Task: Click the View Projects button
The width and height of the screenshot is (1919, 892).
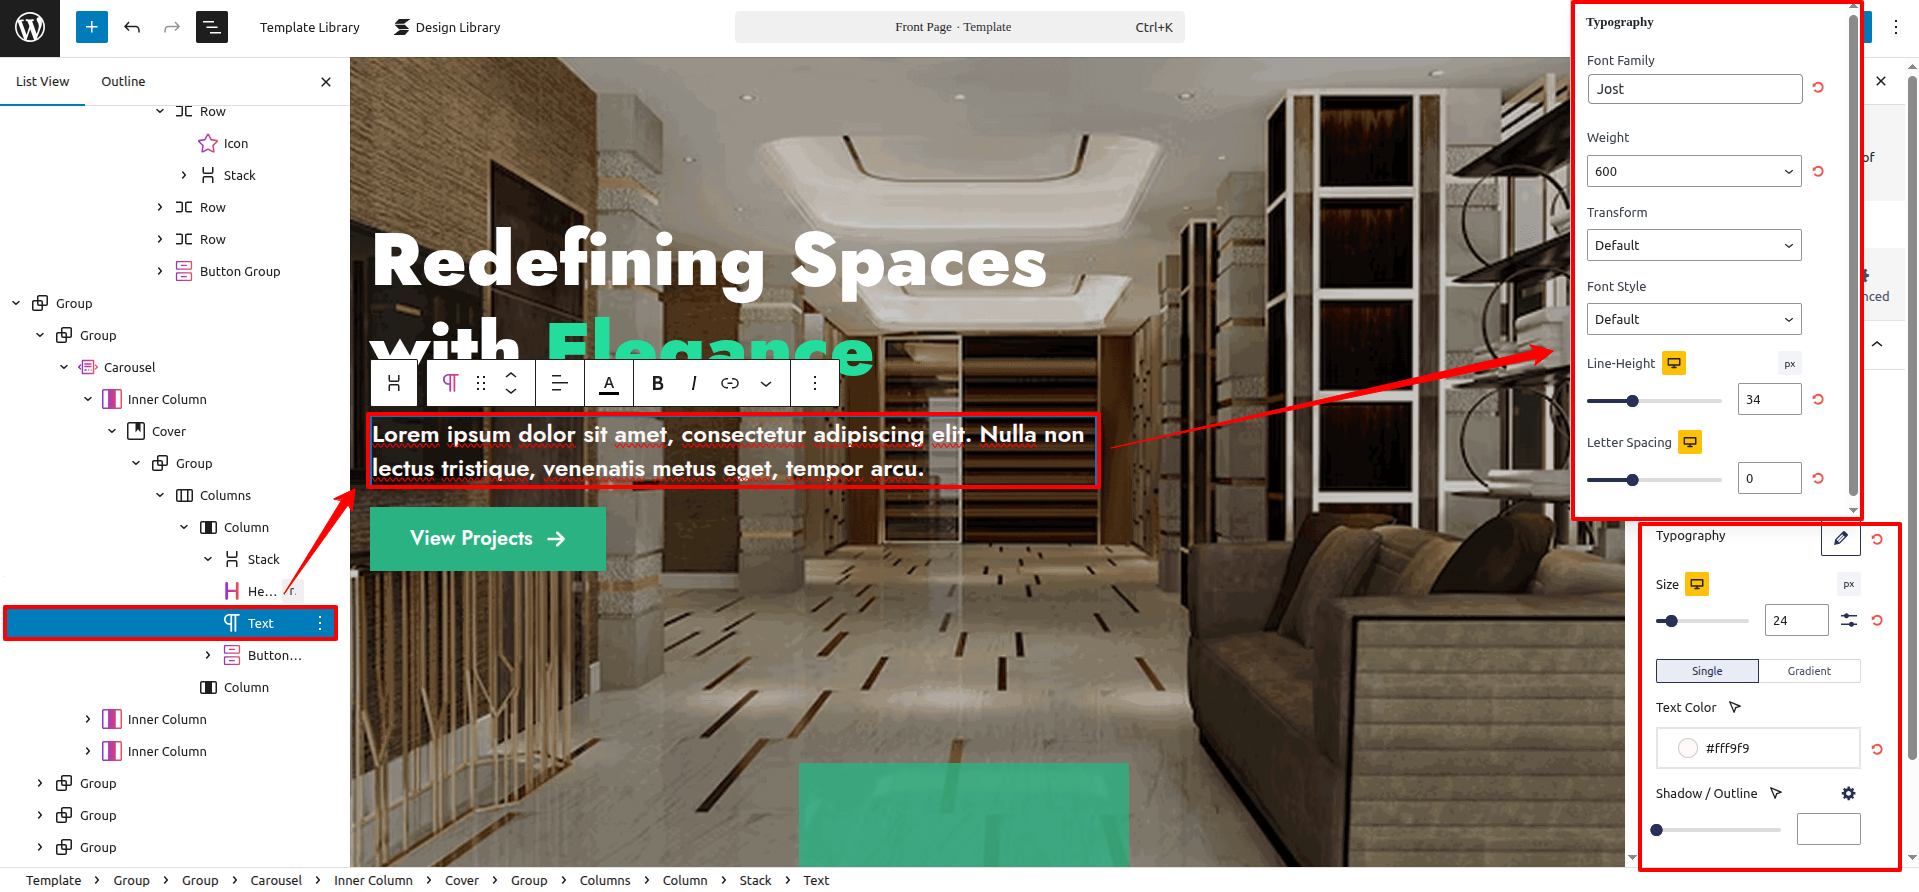Action: click(488, 538)
